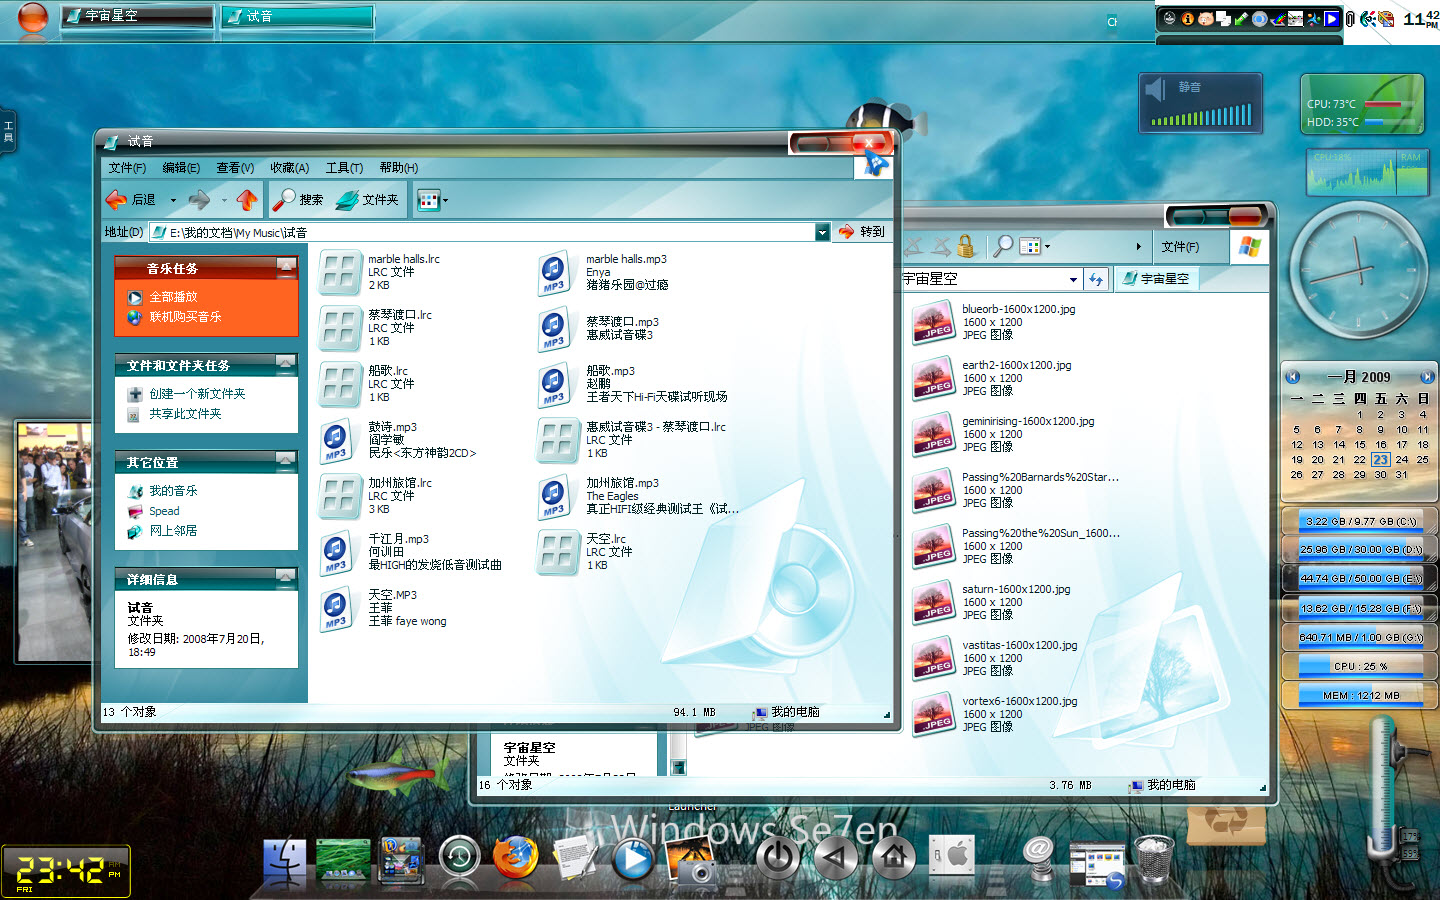1440x900 pixels.
Task: Click the Up folder arrow icon
Action: coord(247,200)
